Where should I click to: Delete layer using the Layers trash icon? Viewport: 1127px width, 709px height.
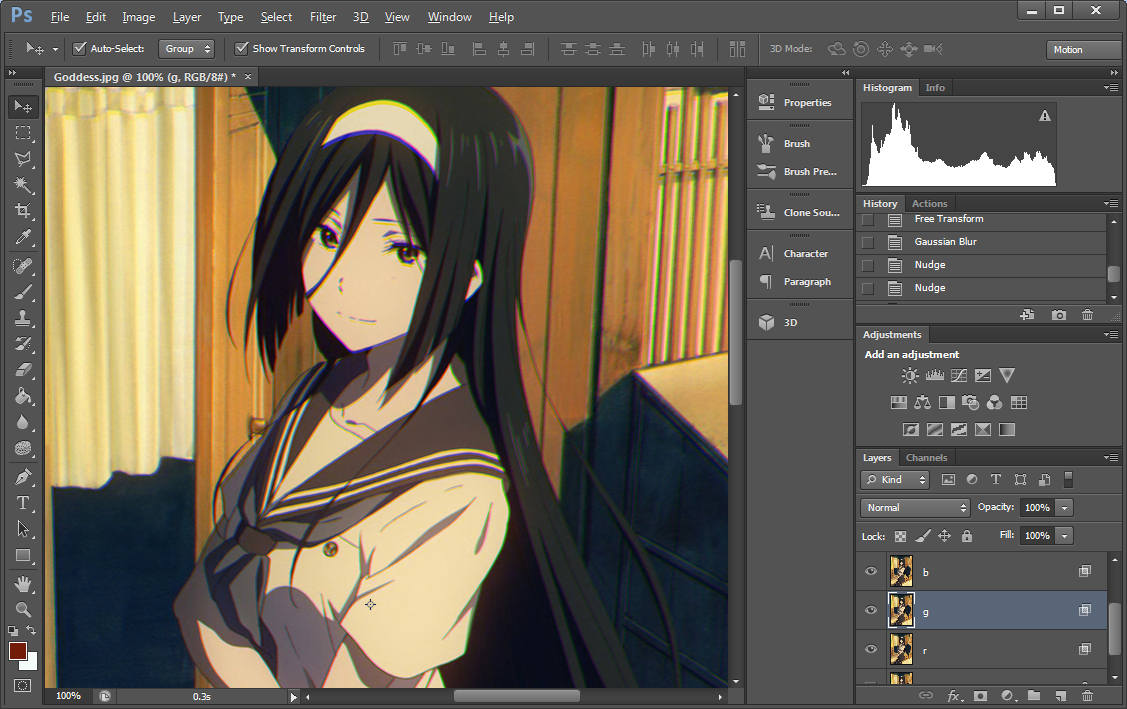[x=1087, y=695]
